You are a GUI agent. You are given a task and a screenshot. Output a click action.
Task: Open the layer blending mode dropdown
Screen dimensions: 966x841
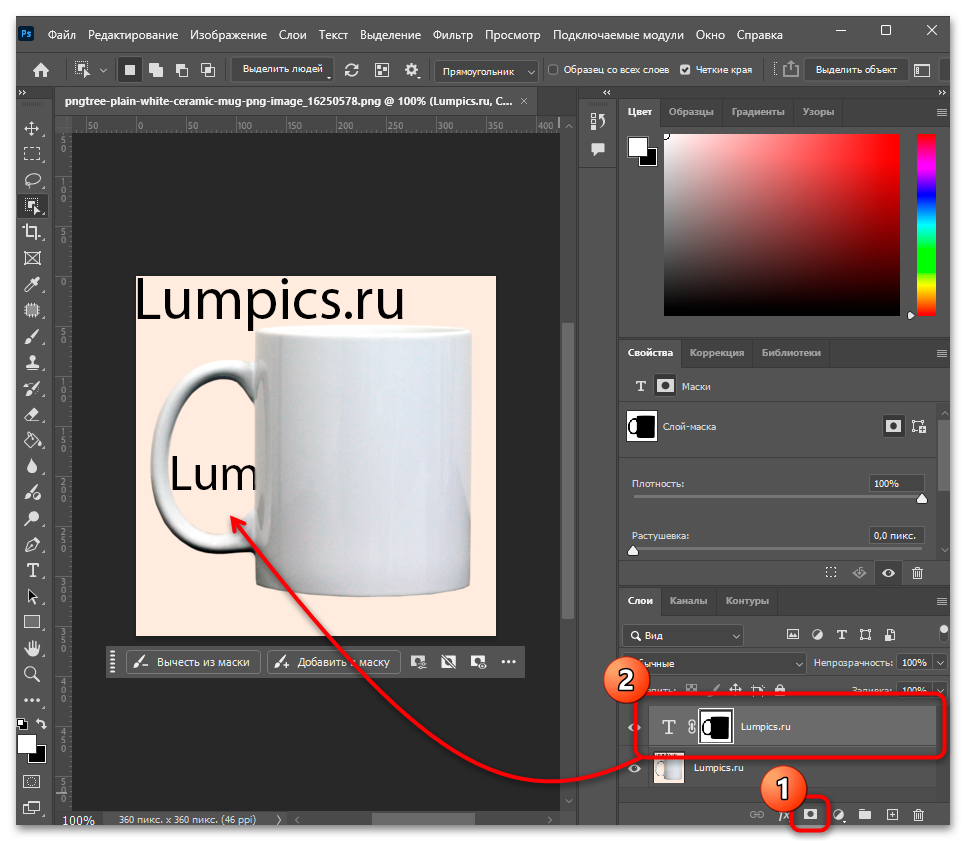coord(714,664)
